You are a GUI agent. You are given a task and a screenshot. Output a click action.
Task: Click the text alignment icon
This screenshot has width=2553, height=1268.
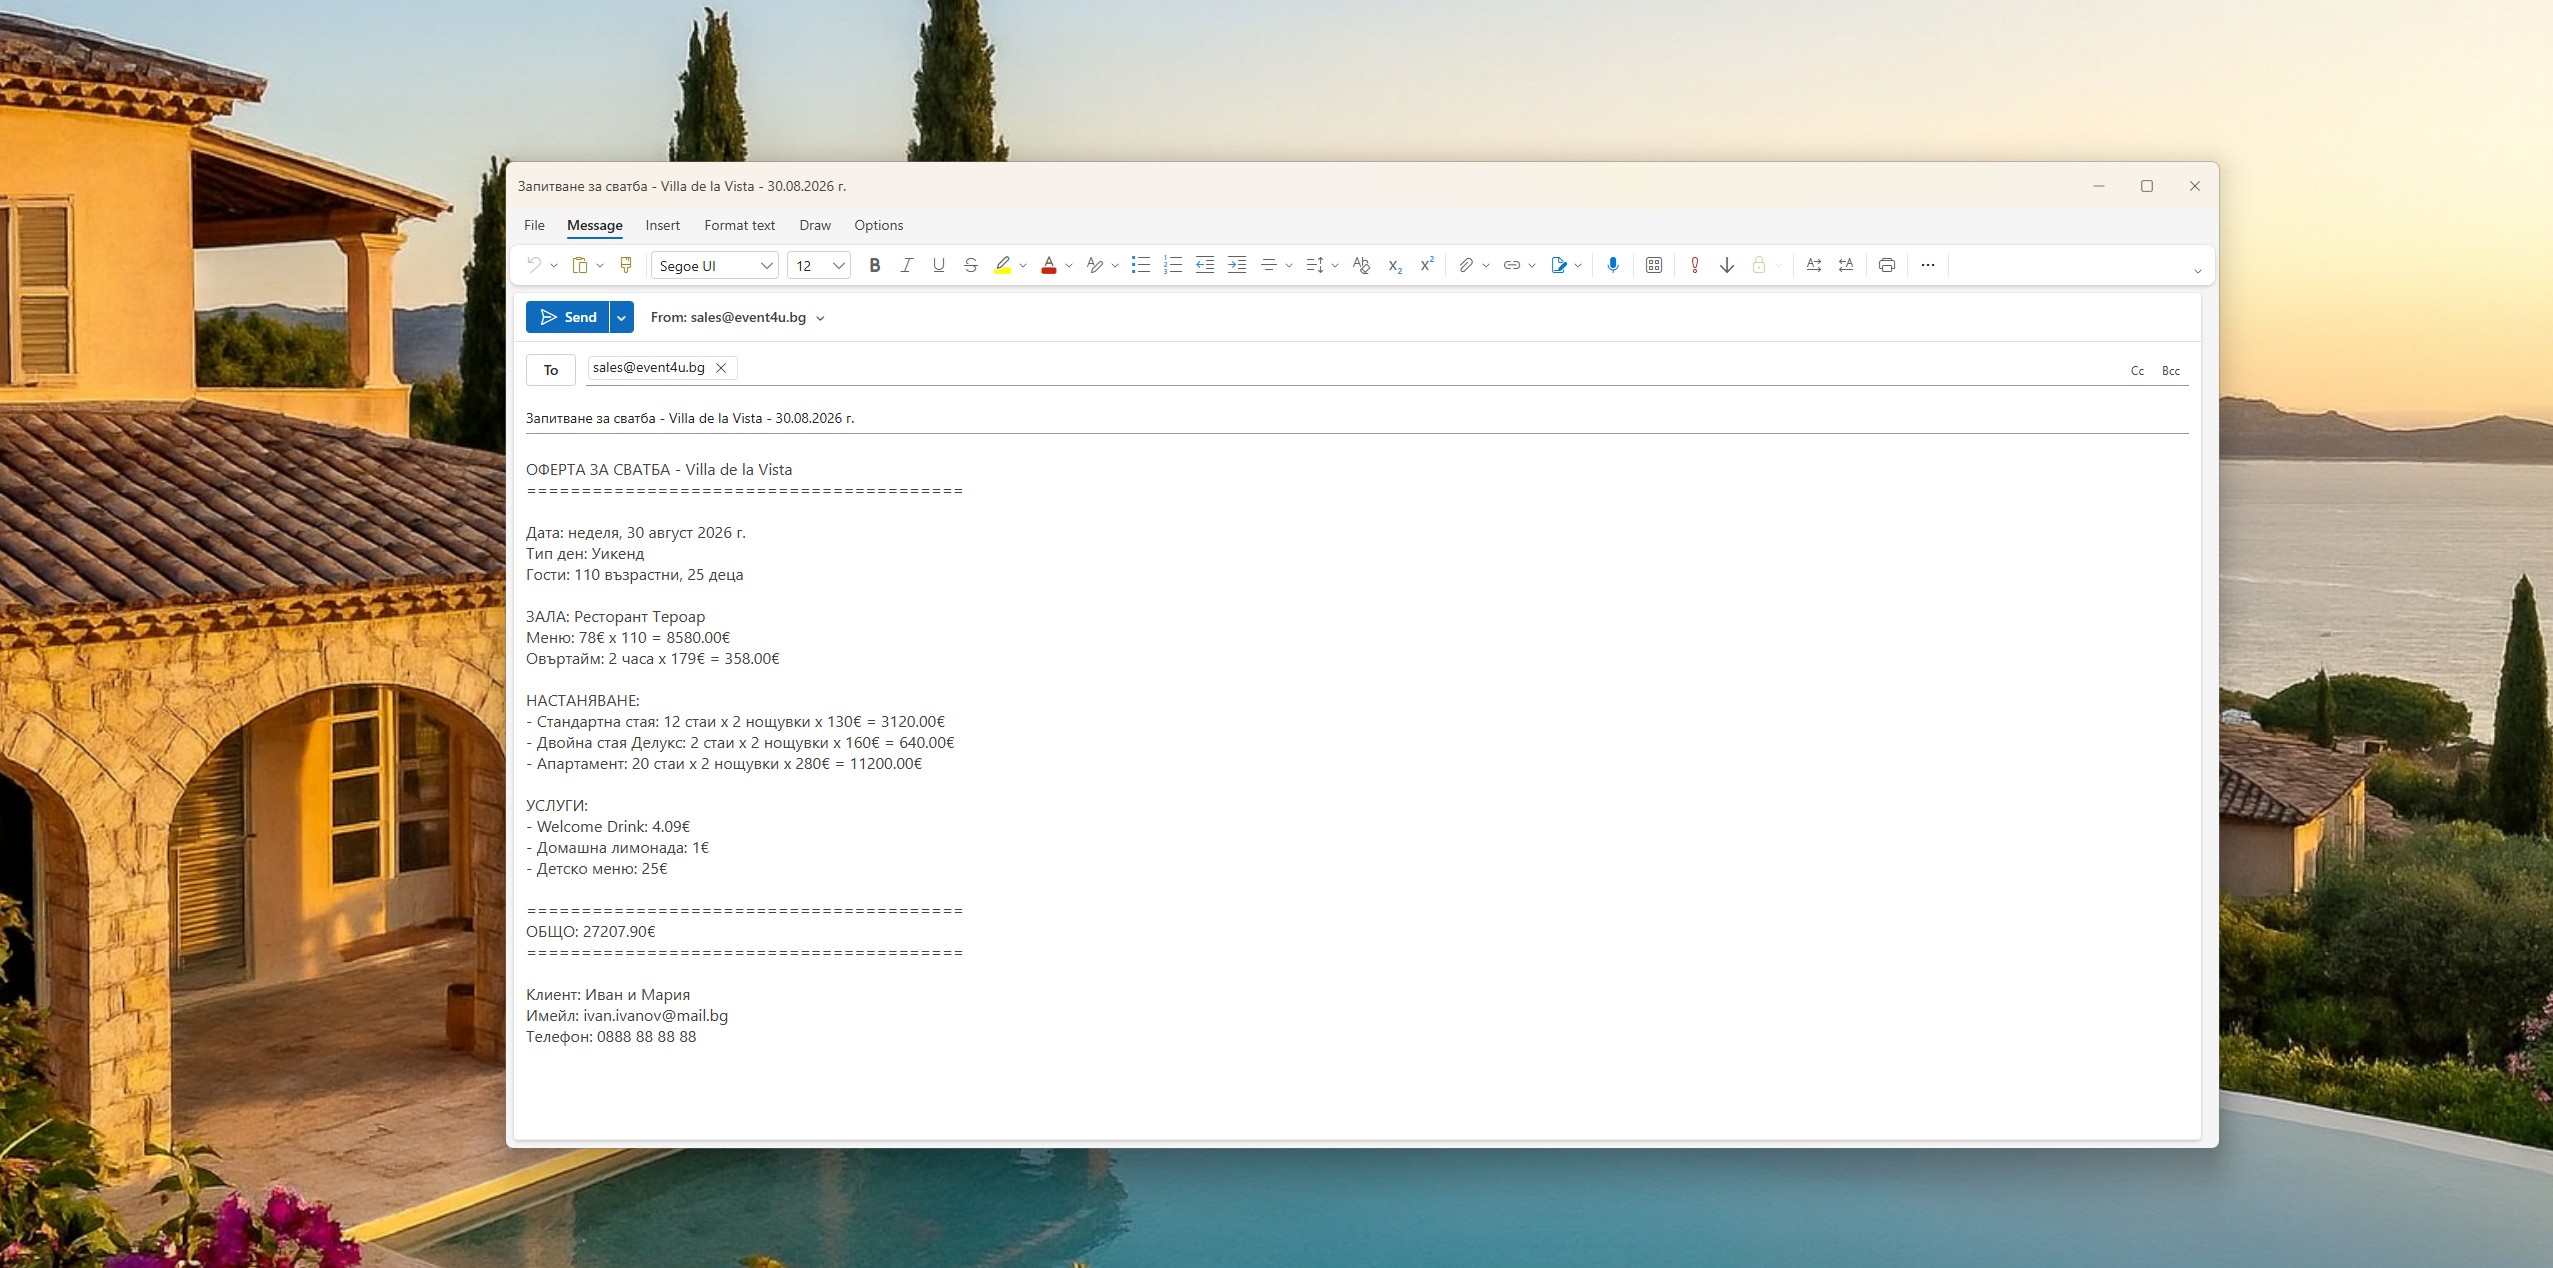1269,265
